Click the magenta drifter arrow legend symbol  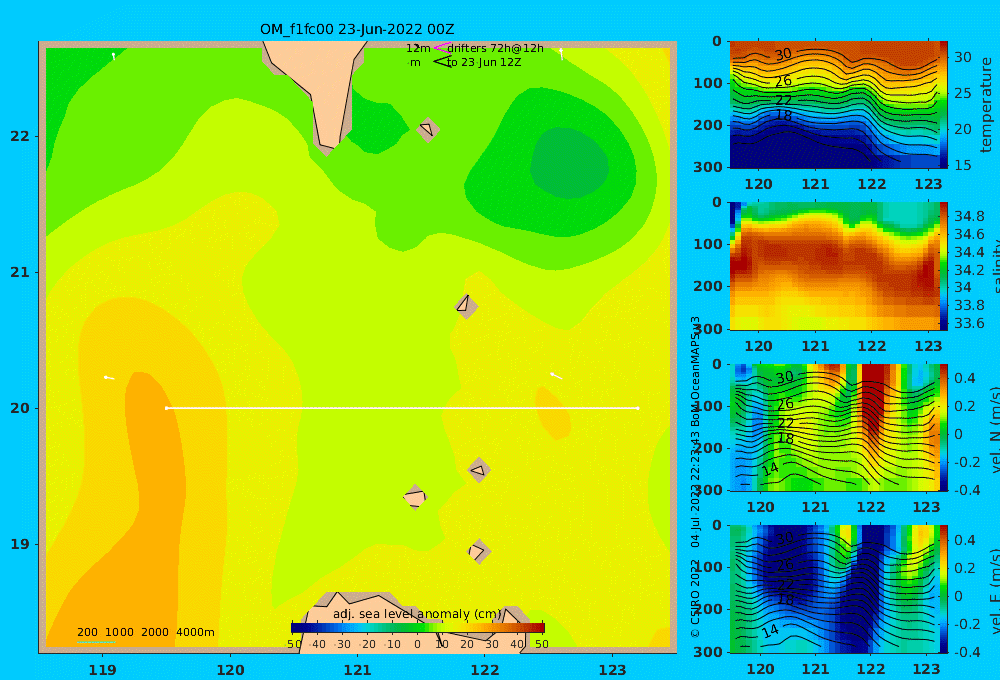(x=441, y=48)
